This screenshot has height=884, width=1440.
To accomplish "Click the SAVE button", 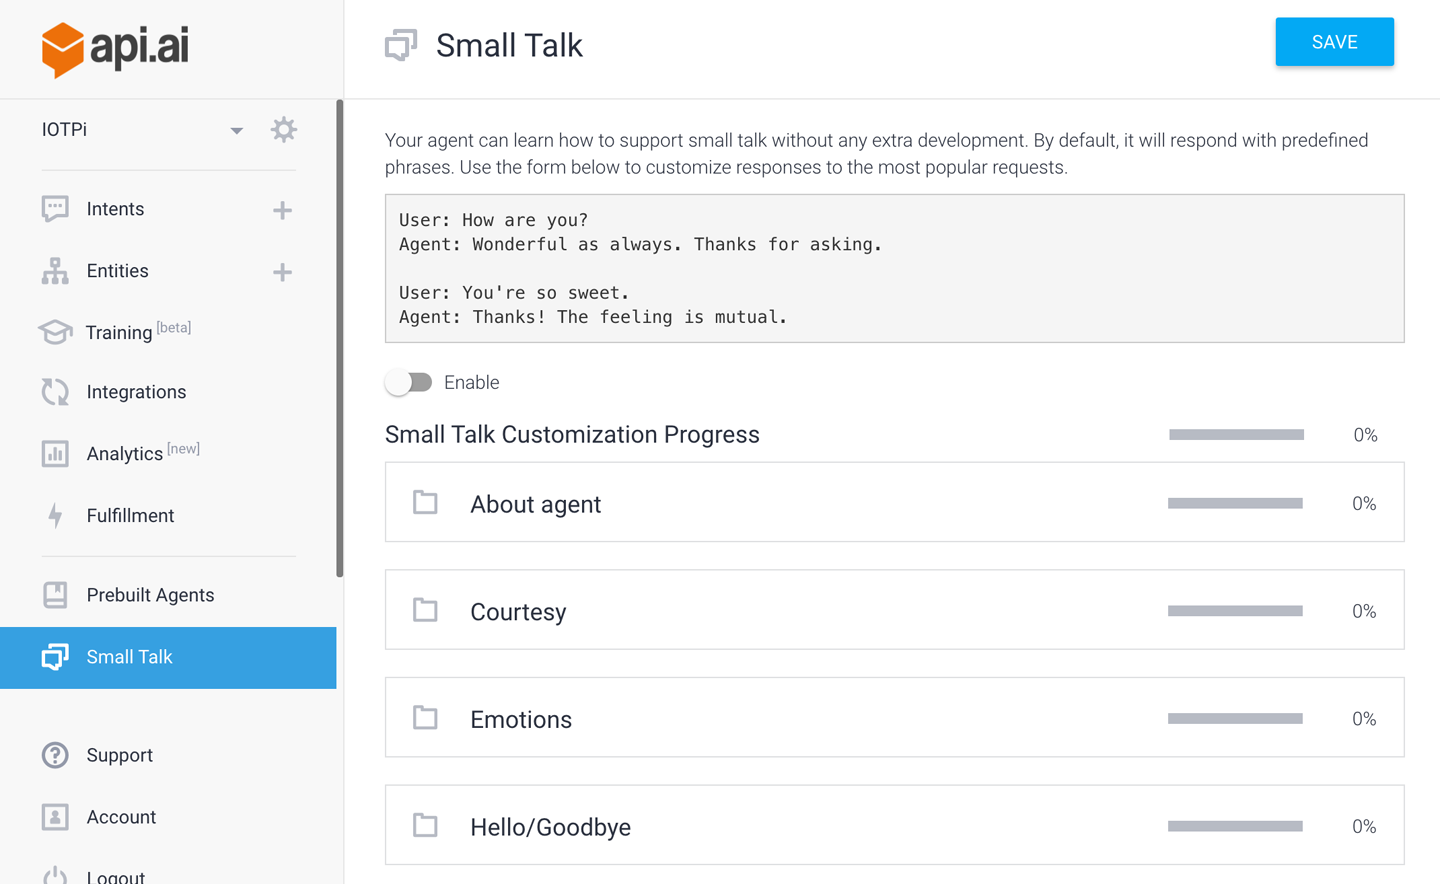I will click(1334, 42).
